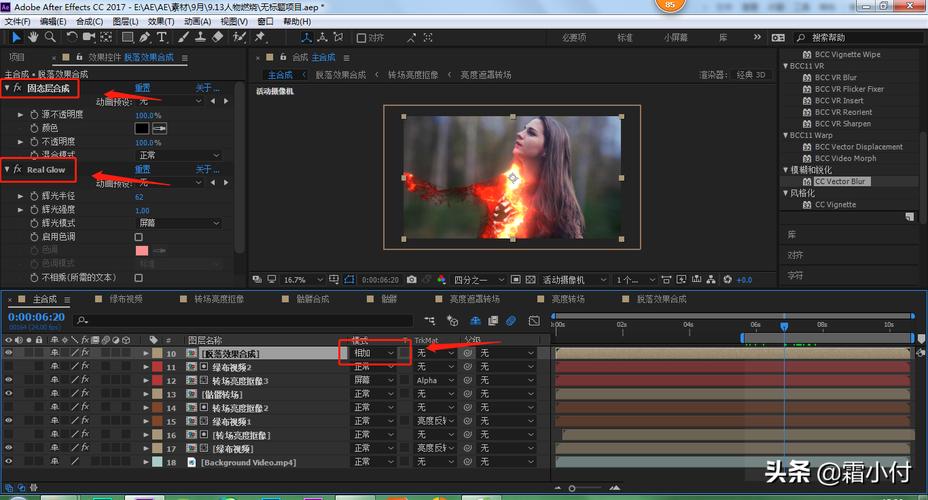Screen dimensions: 928x500
Task: Click the Draft 3D icon in timeline
Action: pyautogui.click(x=453, y=321)
